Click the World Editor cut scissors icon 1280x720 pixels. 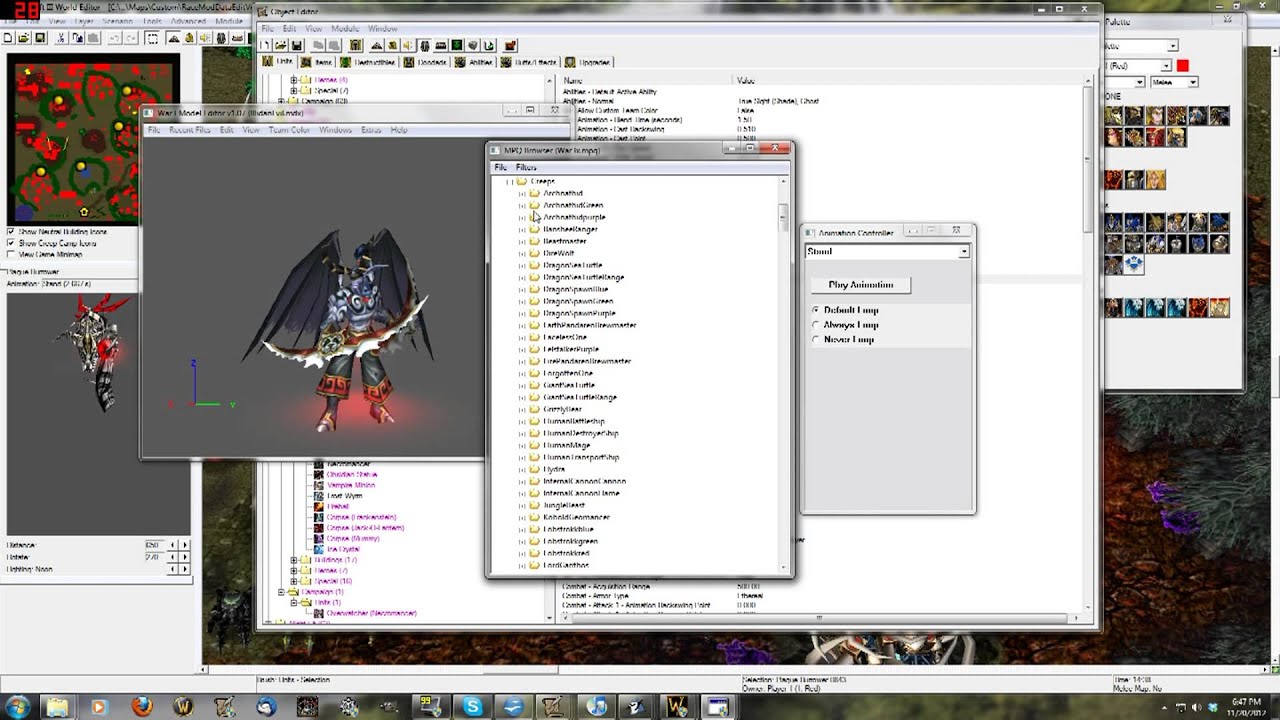61,38
